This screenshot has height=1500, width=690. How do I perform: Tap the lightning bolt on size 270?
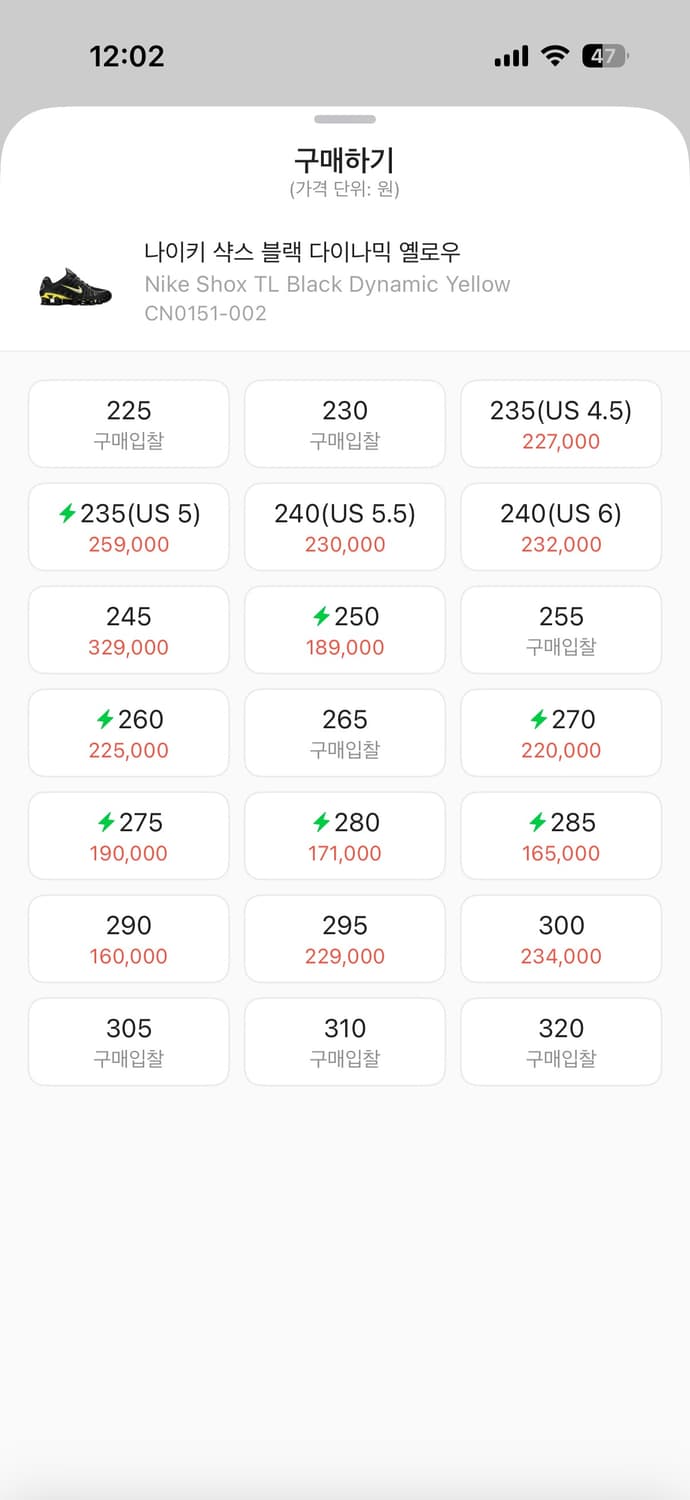click(538, 720)
